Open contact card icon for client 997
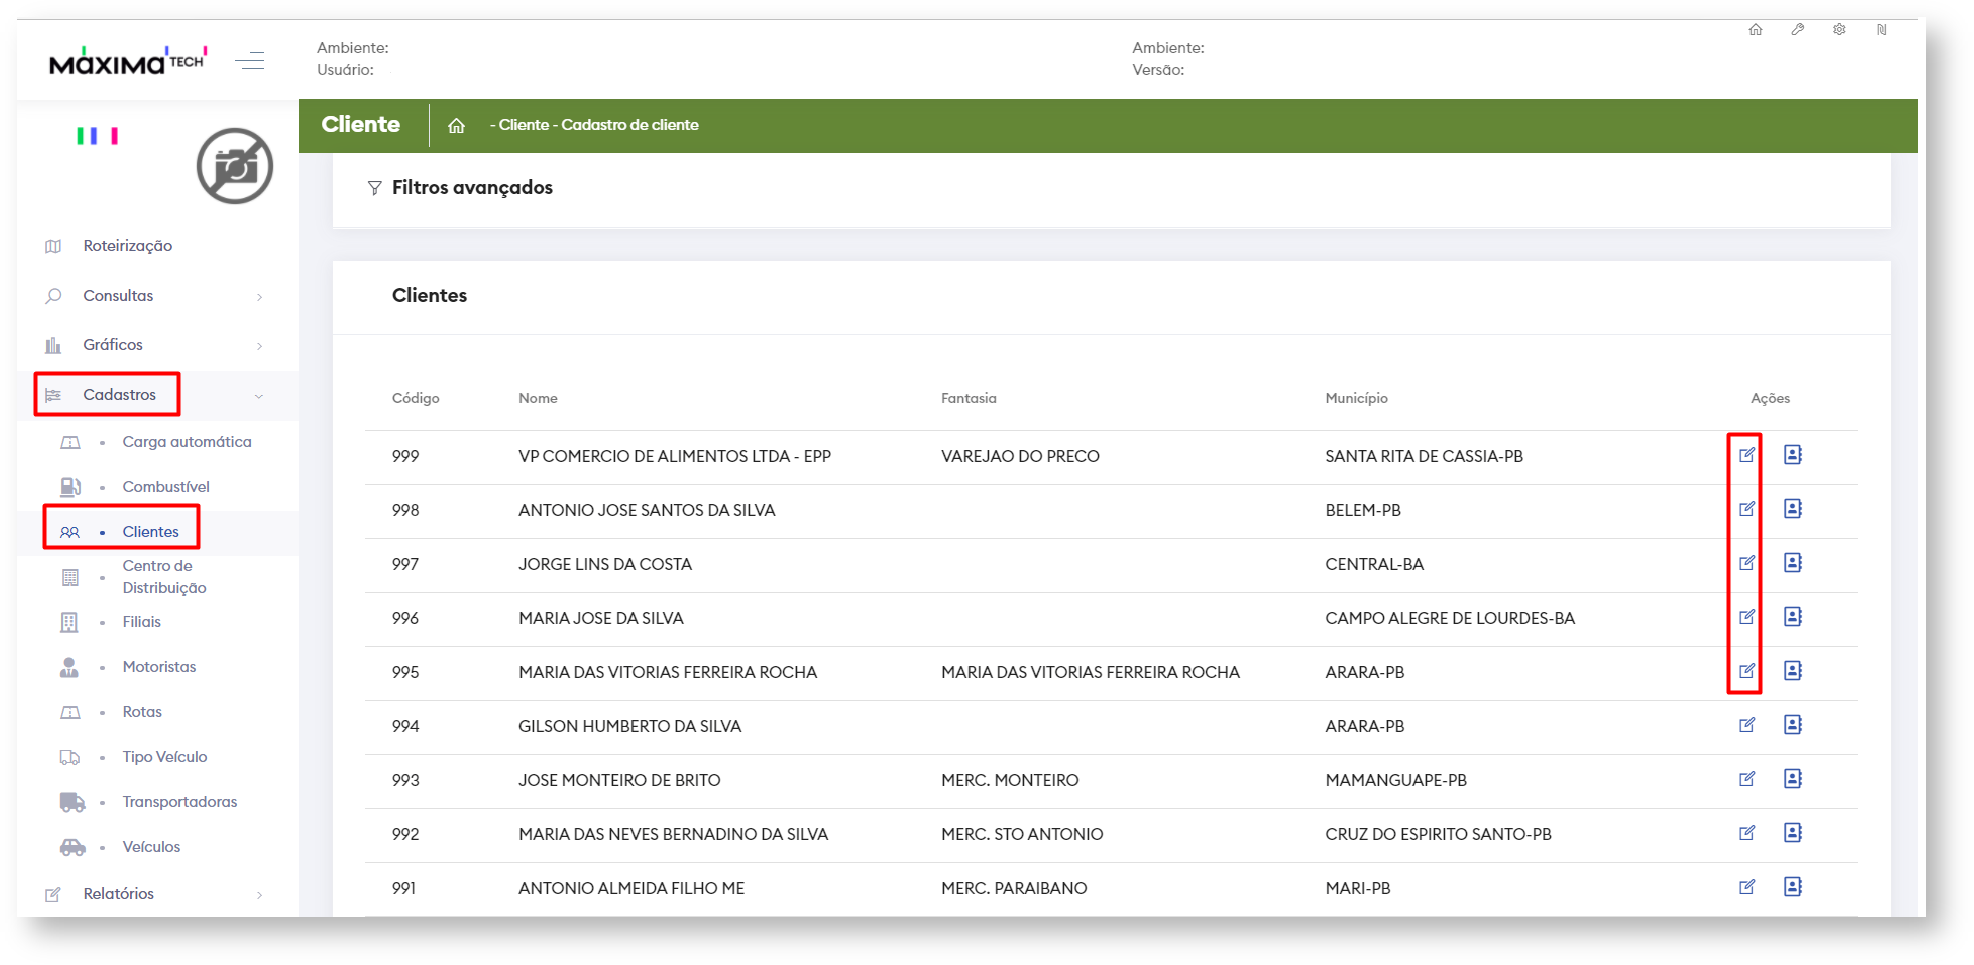The image size is (1974, 965). tap(1792, 563)
